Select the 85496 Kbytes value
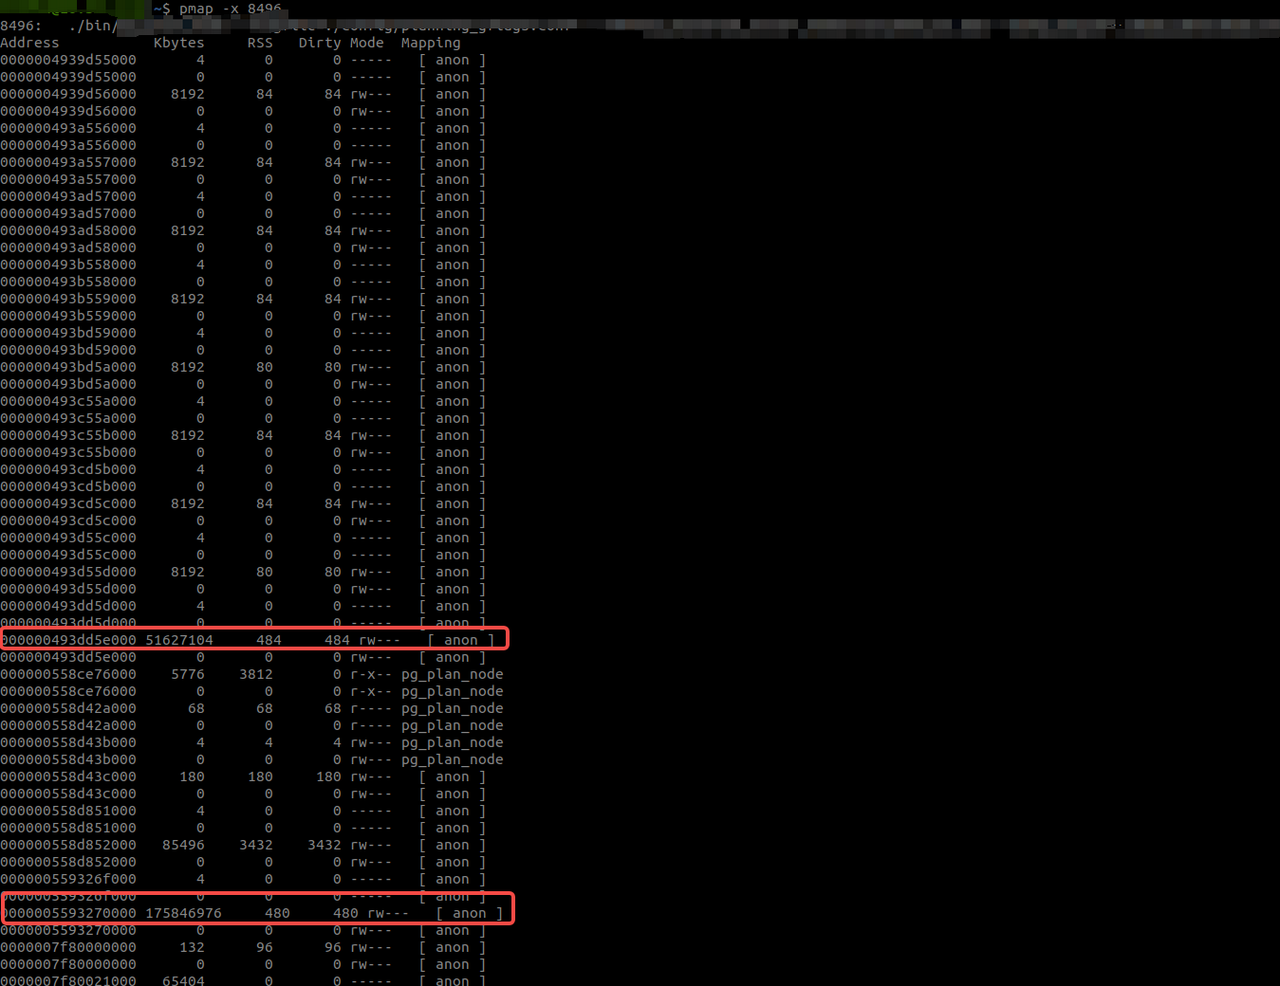This screenshot has height=986, width=1280. [x=183, y=845]
